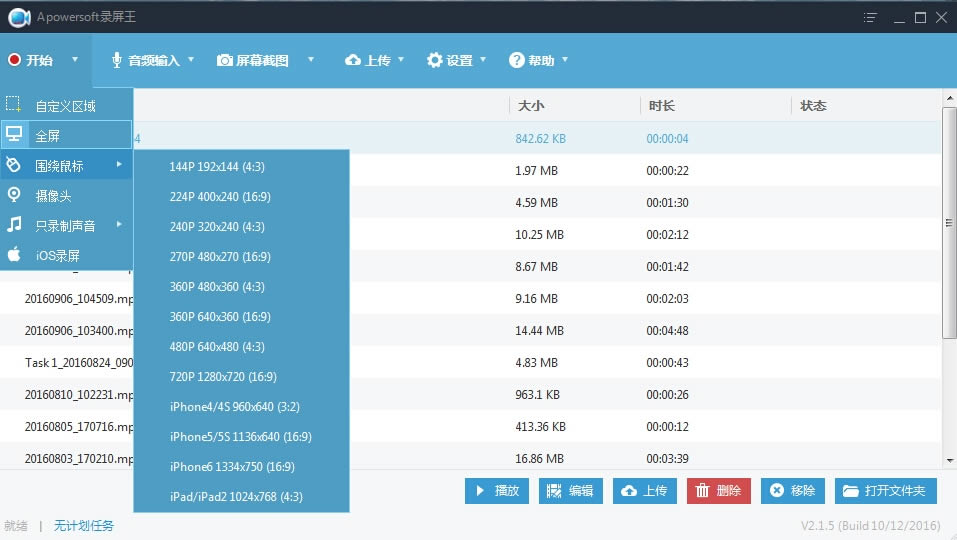Expand the 只录制声音 submenu arrow
Screen dimensions: 957x540
(x=119, y=225)
